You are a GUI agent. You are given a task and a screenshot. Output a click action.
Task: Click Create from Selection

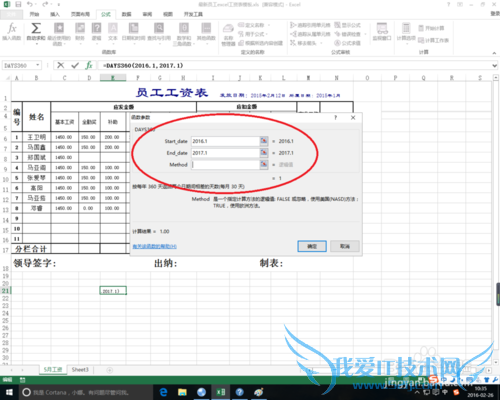(x=261, y=43)
